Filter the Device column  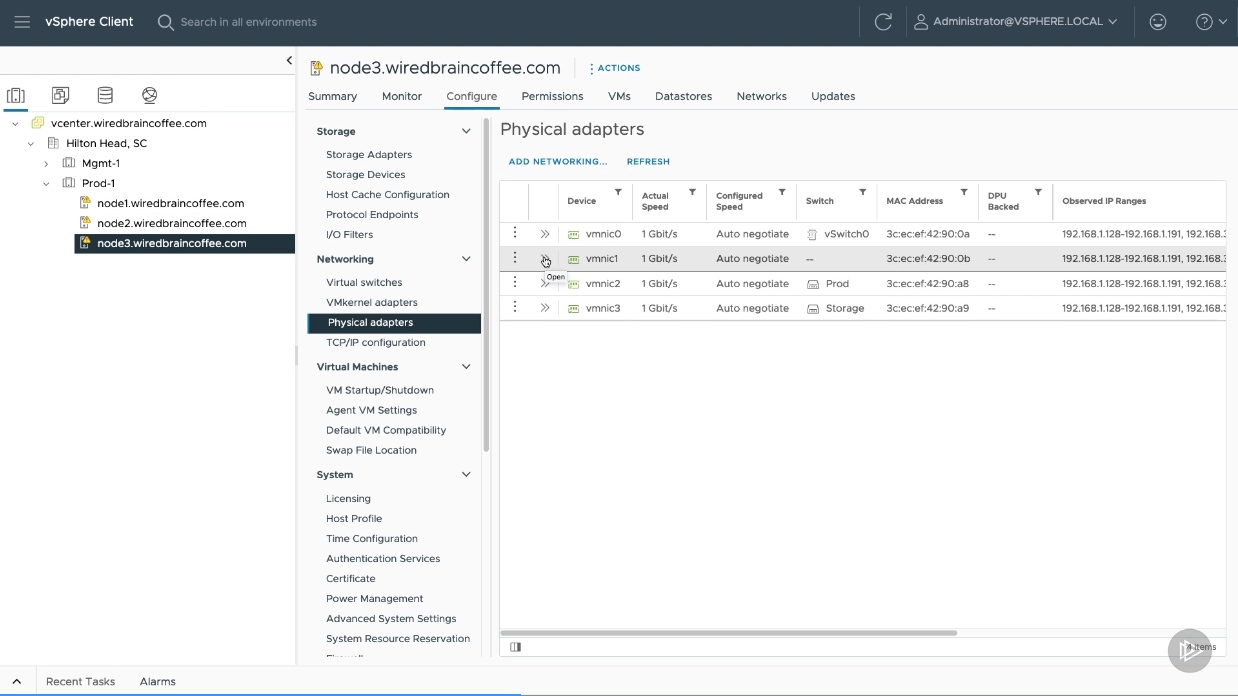618,192
